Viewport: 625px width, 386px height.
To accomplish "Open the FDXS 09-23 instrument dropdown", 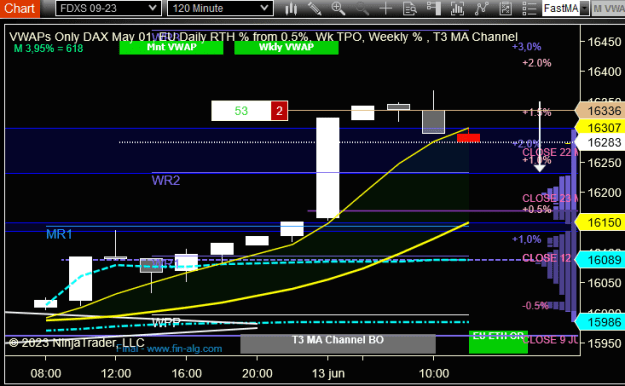I will [x=108, y=8].
